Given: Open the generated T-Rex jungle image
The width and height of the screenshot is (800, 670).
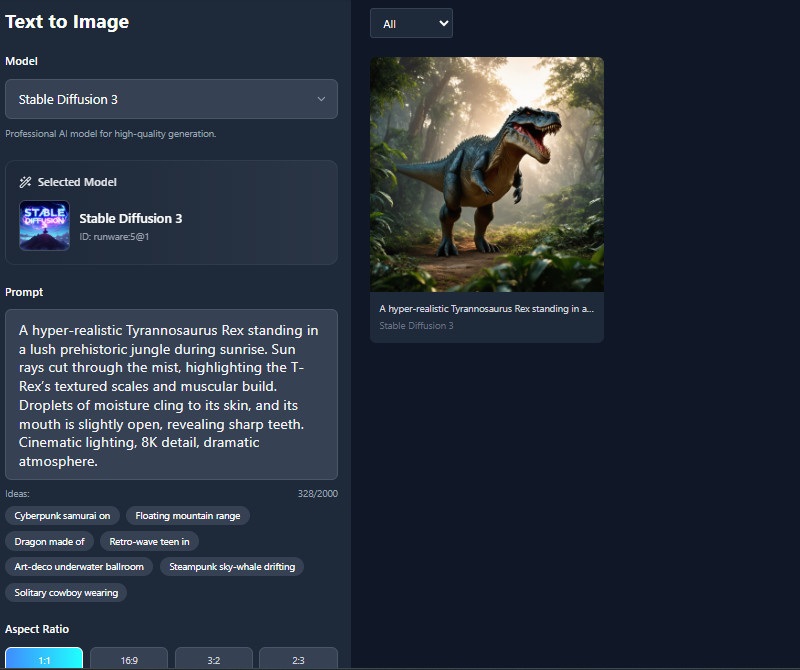Looking at the screenshot, I should (x=487, y=175).
